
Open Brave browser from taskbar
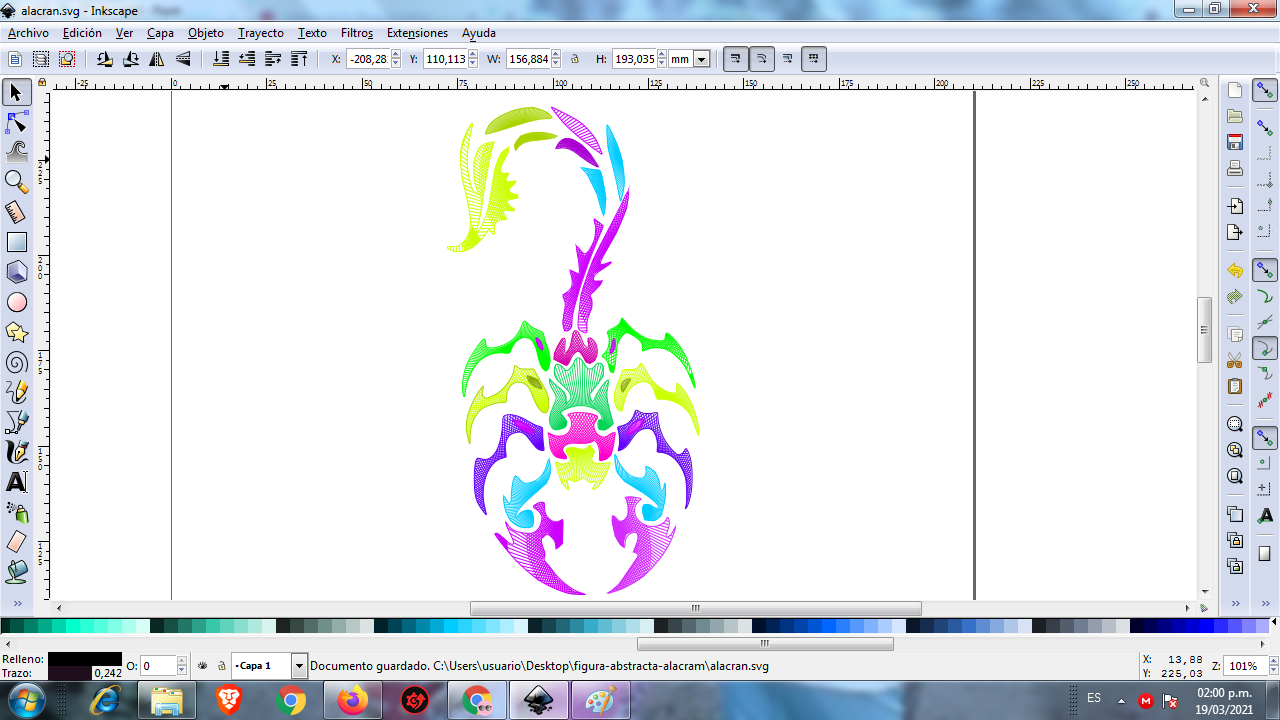[x=229, y=700]
